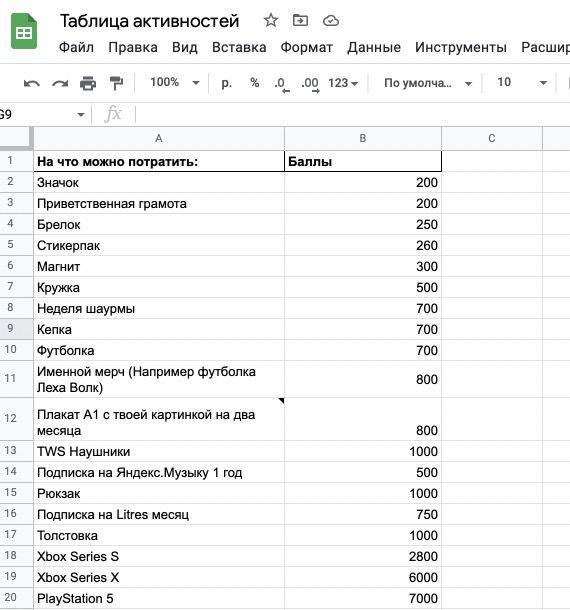Apply percent format button

click(254, 82)
